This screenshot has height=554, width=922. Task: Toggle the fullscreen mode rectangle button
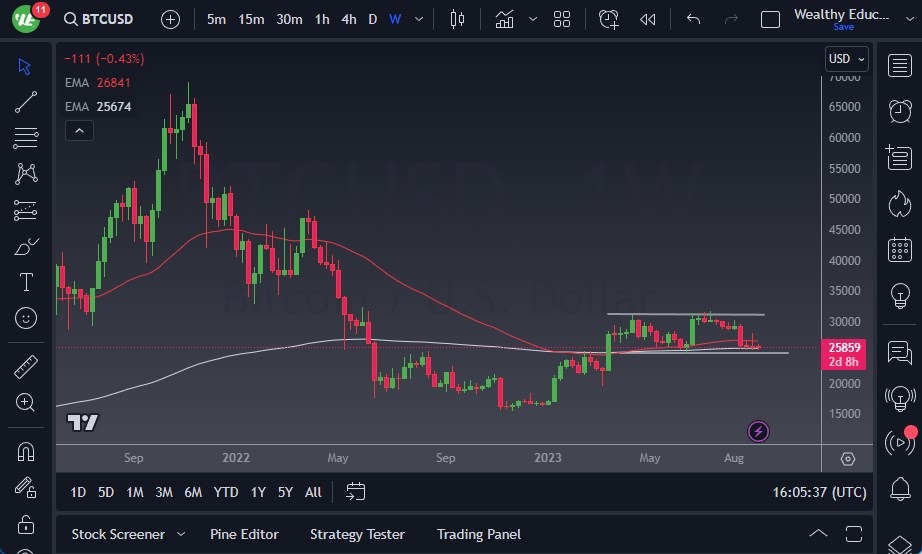point(770,19)
